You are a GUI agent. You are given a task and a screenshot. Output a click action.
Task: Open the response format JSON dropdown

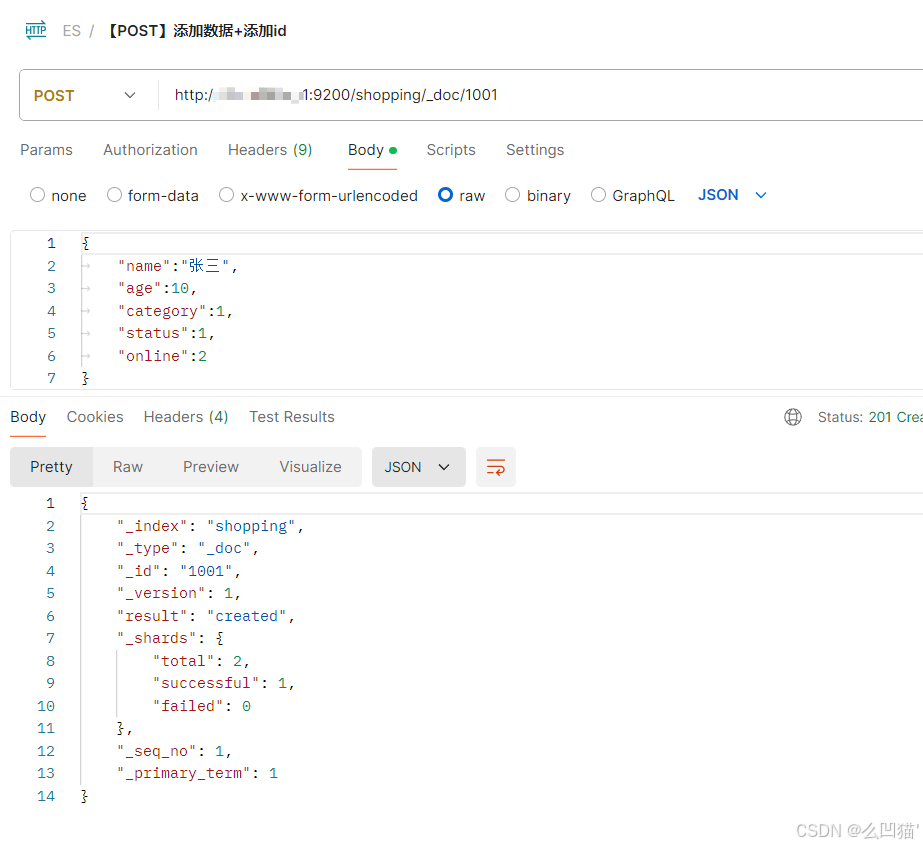tap(418, 467)
